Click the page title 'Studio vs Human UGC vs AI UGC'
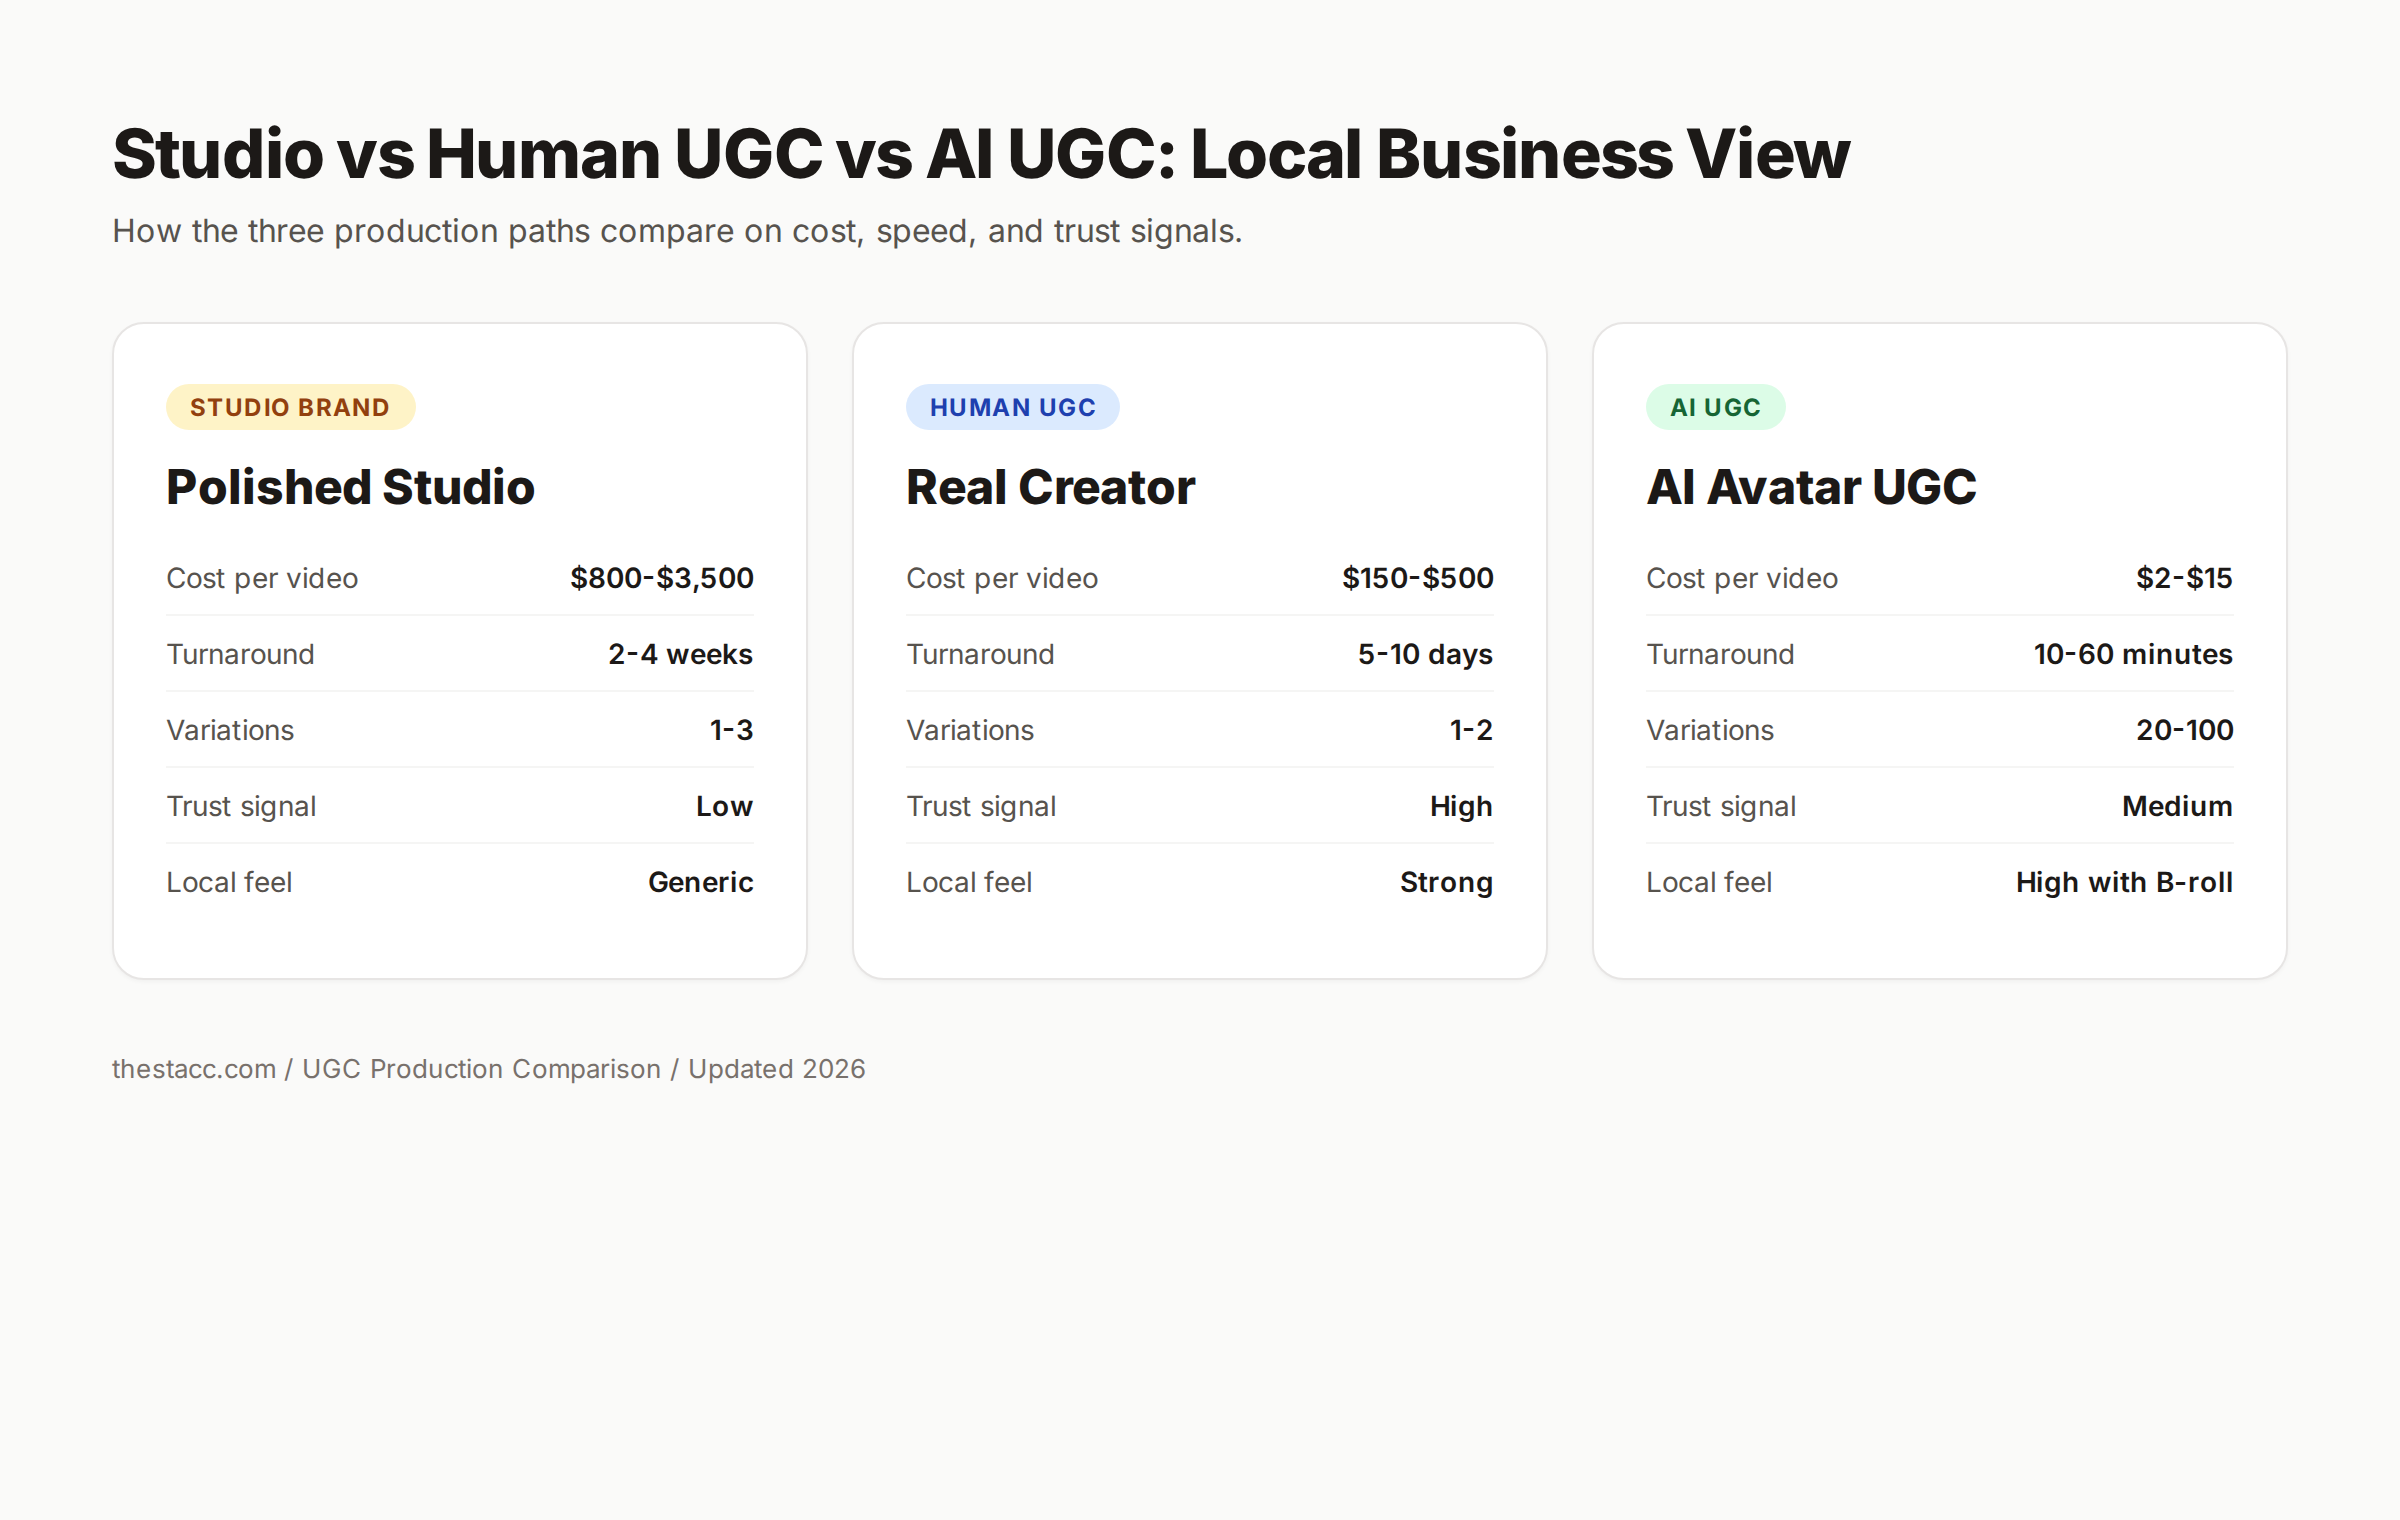The image size is (2400, 1520). [x=981, y=155]
